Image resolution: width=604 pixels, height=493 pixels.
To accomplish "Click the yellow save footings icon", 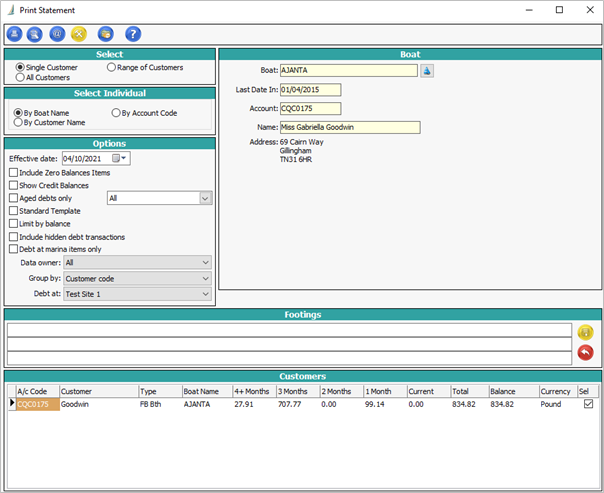I will tap(585, 332).
